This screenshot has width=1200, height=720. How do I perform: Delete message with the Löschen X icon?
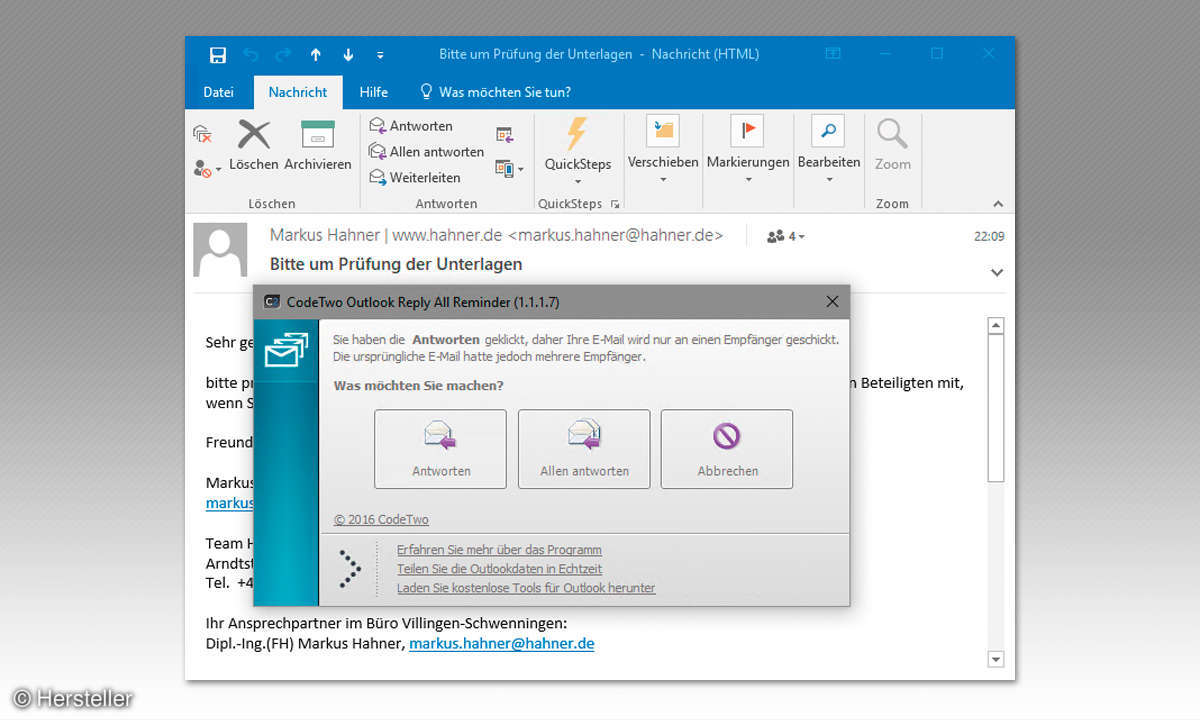coord(254,146)
